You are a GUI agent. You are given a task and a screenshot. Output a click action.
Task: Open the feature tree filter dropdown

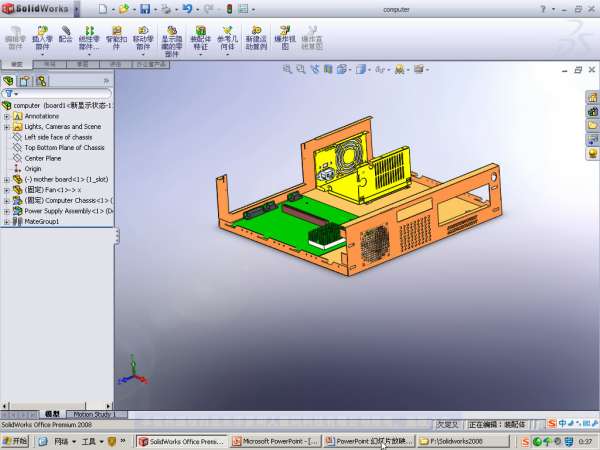10,93
